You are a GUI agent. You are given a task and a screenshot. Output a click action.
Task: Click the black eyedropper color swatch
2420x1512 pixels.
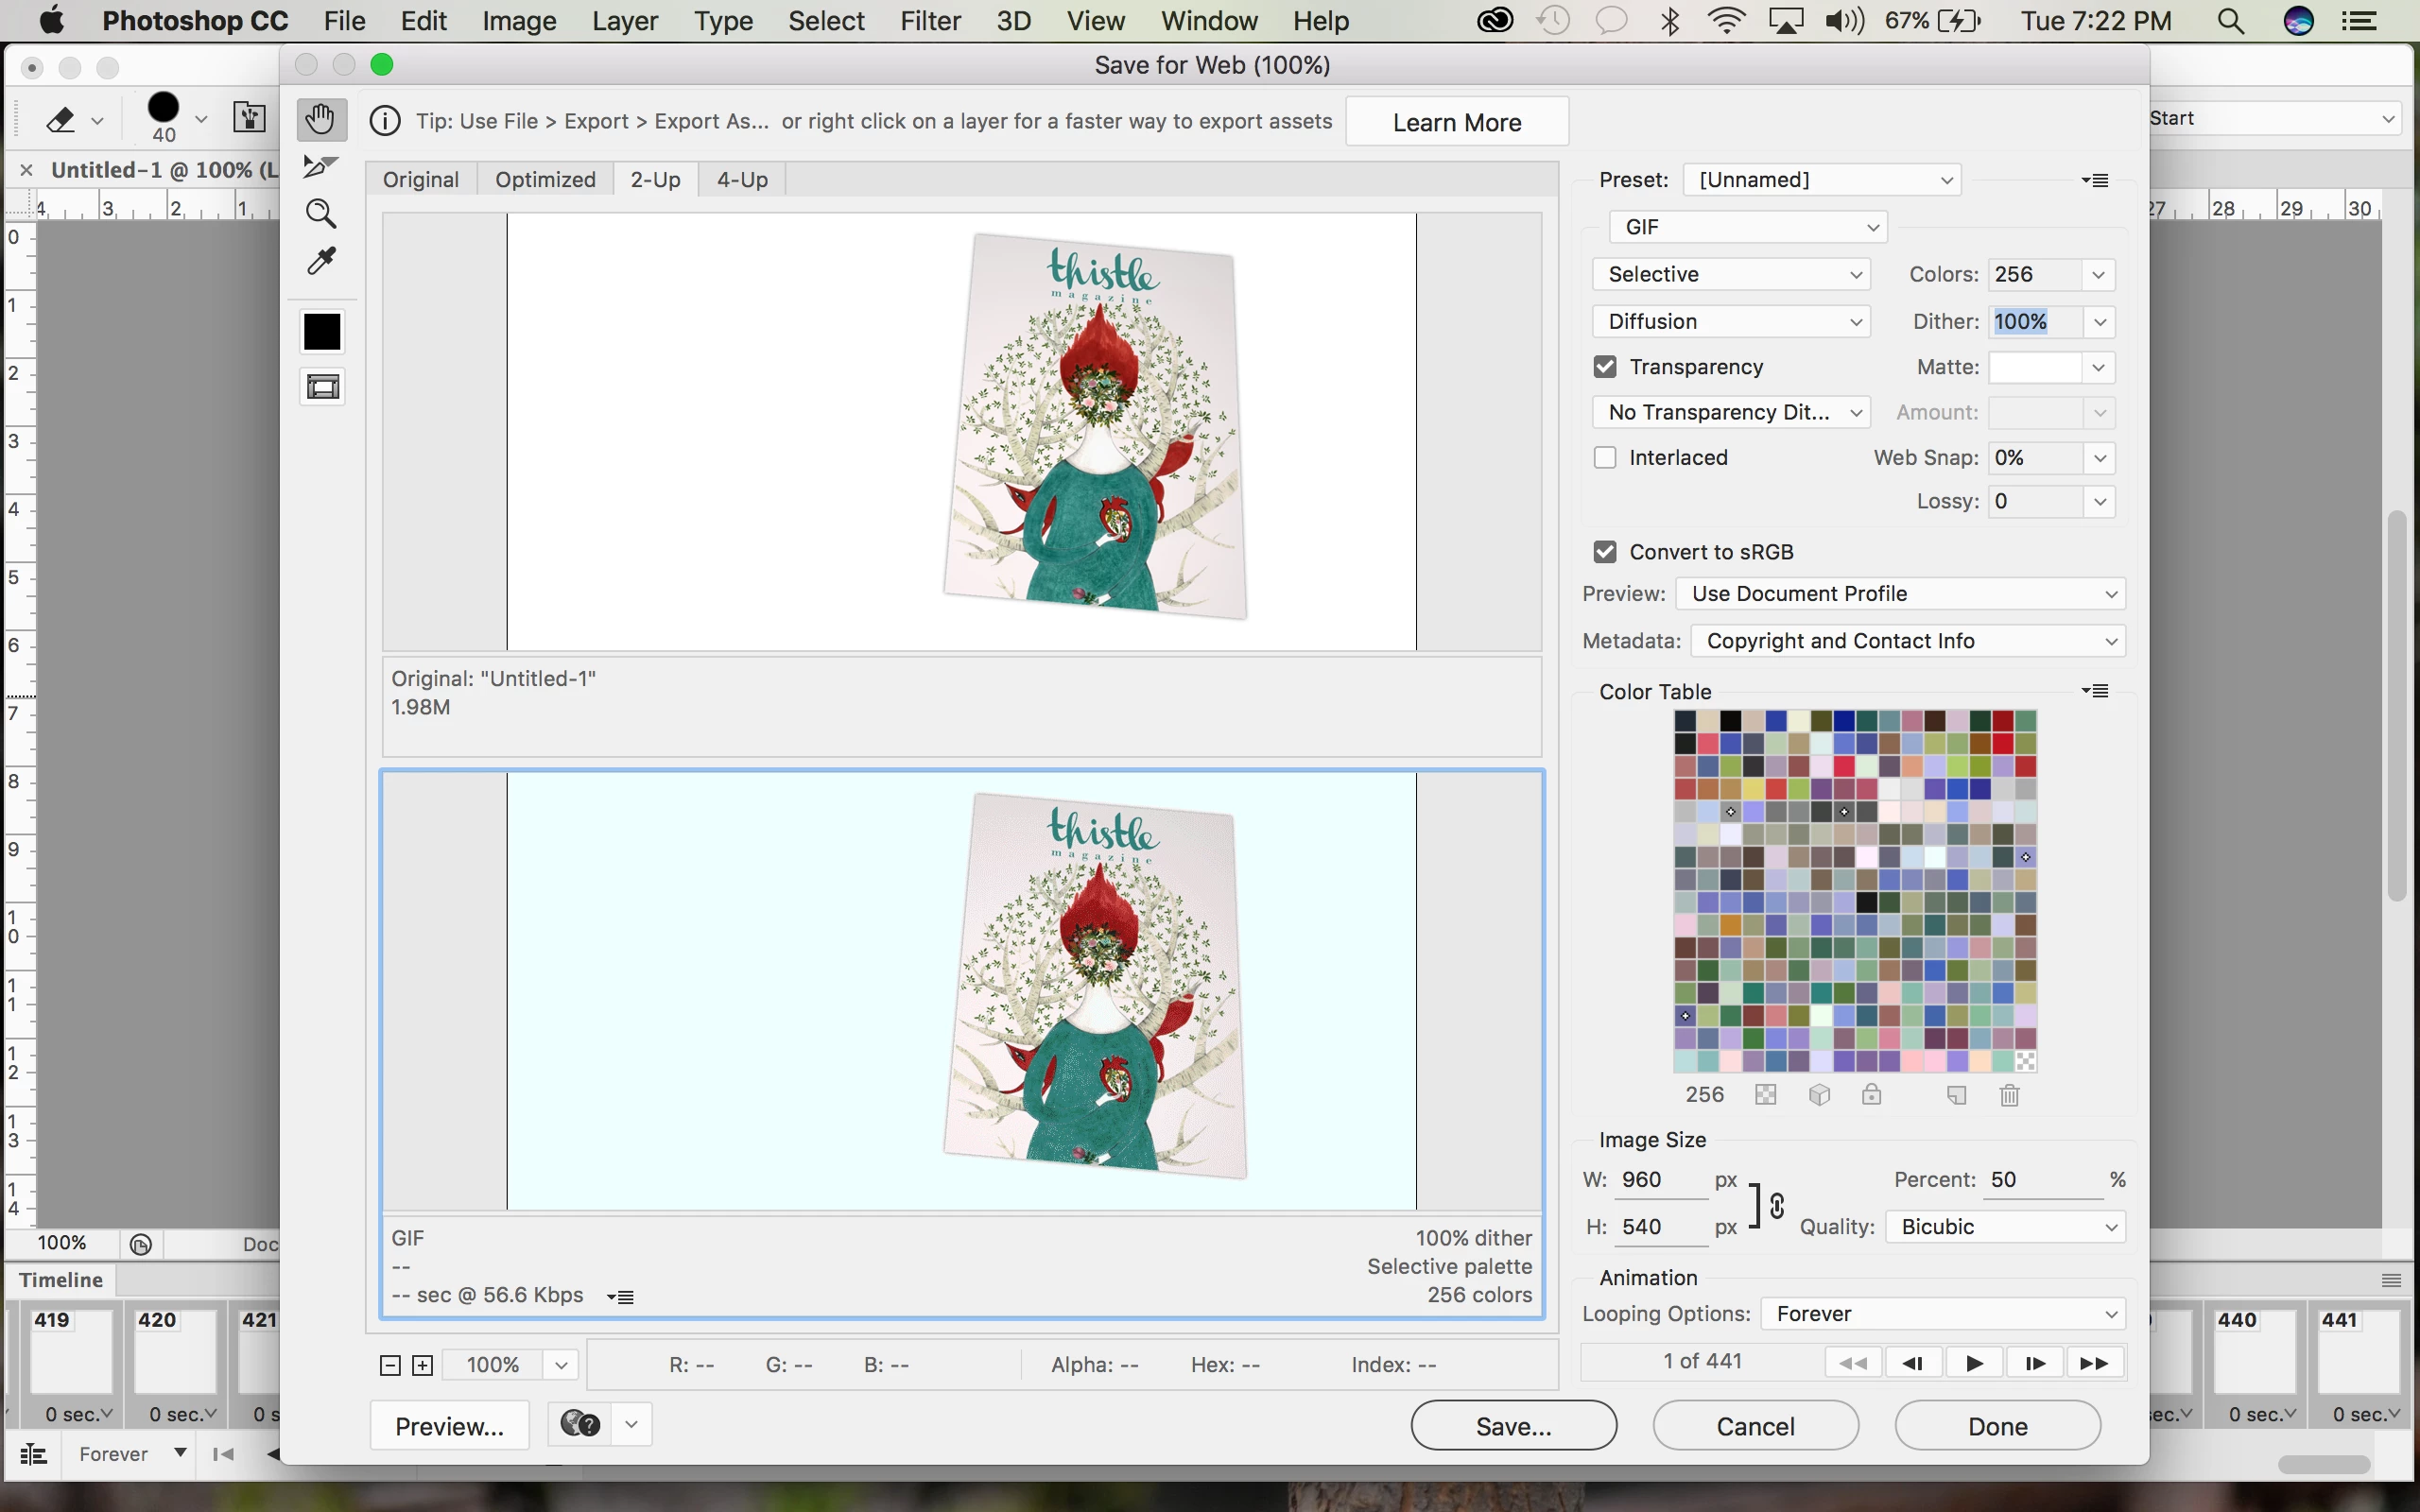tap(322, 332)
